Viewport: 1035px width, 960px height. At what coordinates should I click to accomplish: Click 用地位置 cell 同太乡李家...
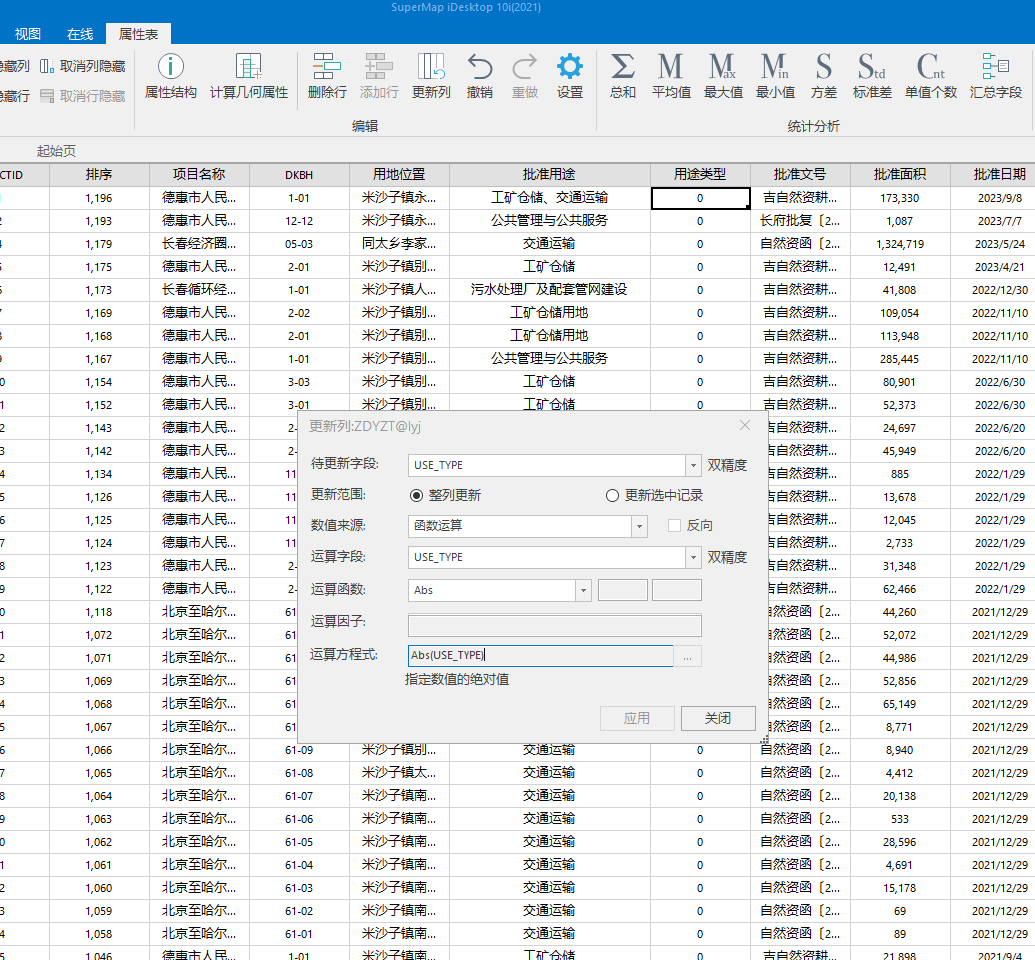(399, 244)
